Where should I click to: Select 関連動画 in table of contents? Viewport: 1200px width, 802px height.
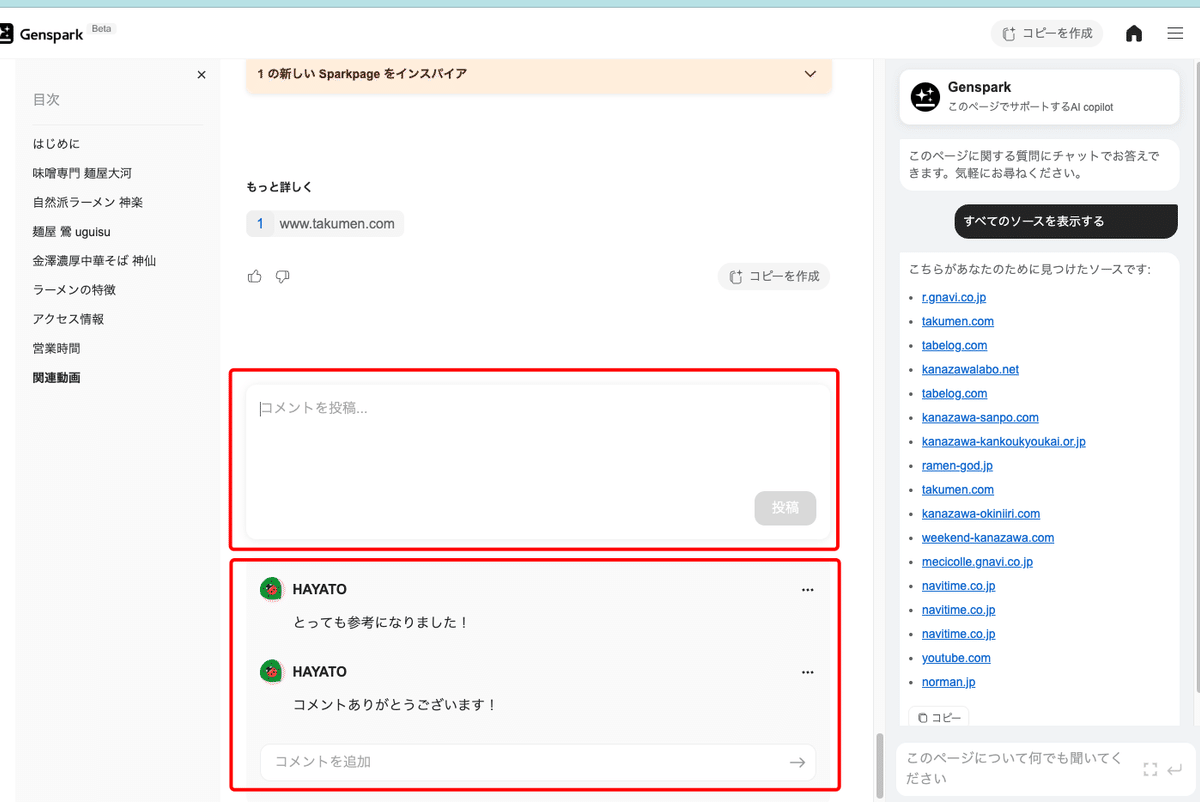tap(56, 378)
